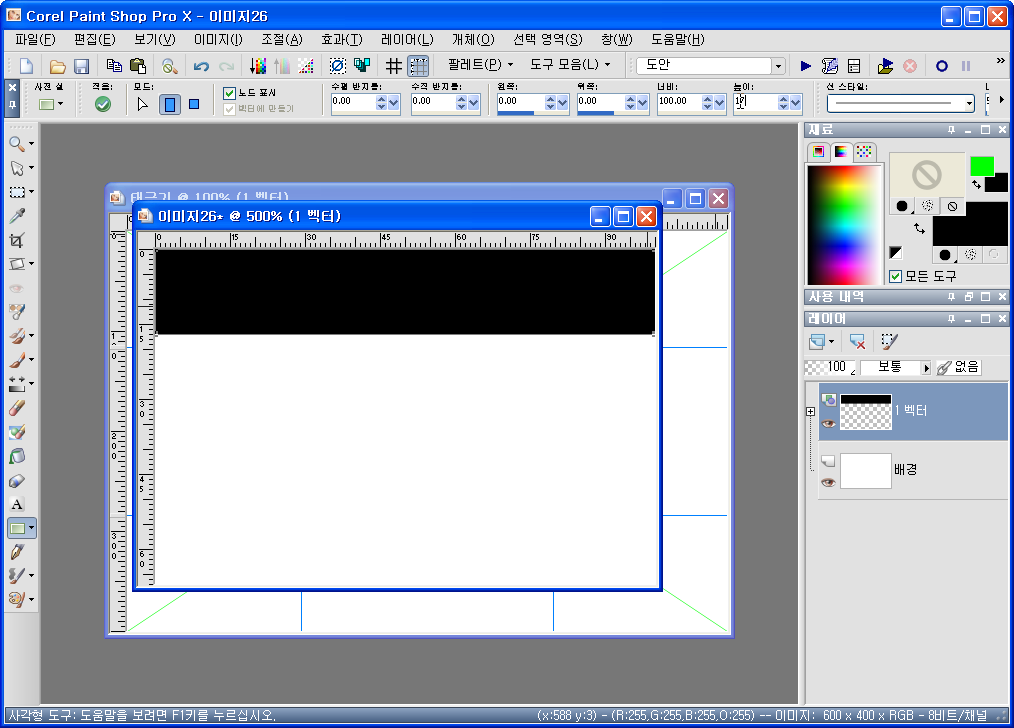This screenshot has width=1014, height=728.
Task: Open the script dropdown showing 도안
Action: coord(778,65)
